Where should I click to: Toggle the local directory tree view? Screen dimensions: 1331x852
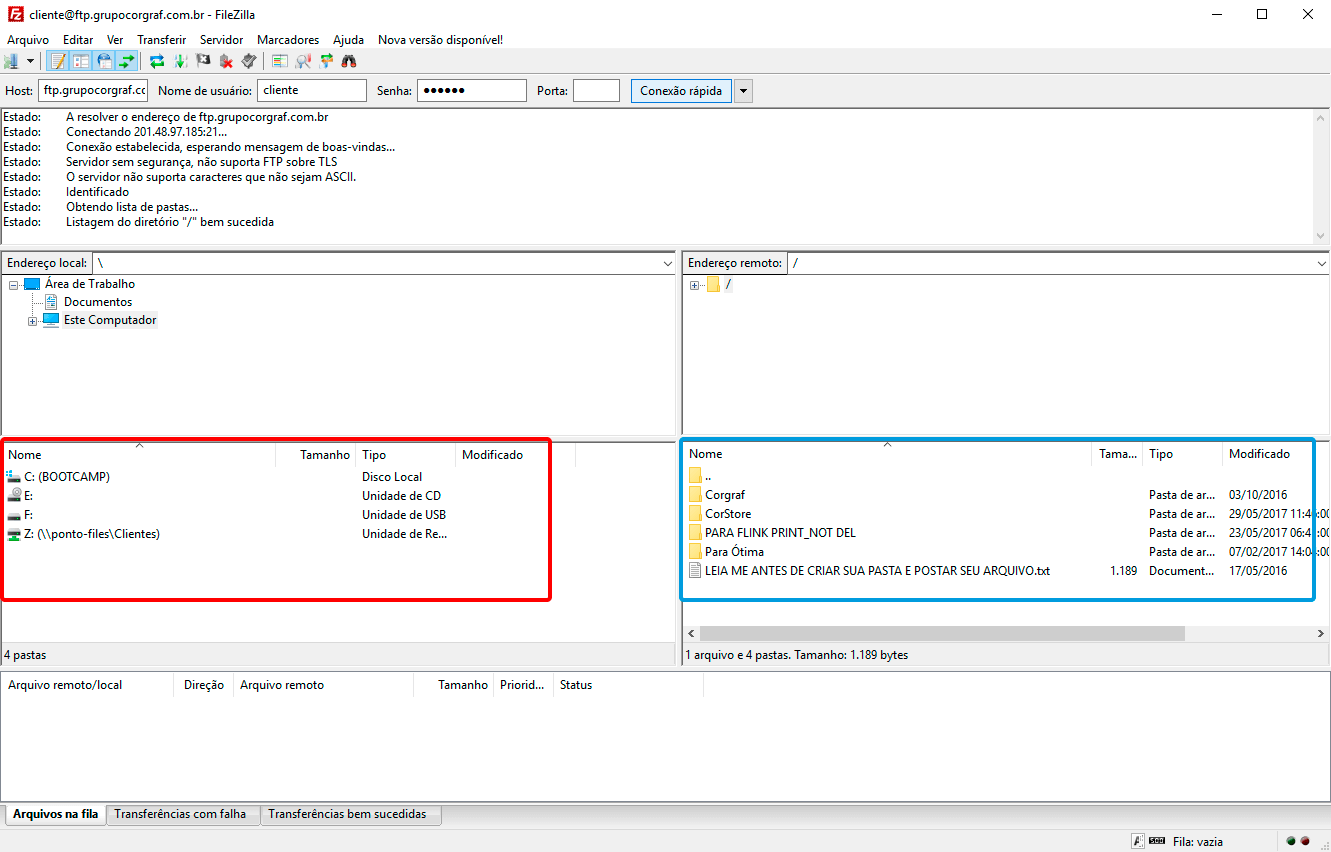pyautogui.click(x=81, y=61)
